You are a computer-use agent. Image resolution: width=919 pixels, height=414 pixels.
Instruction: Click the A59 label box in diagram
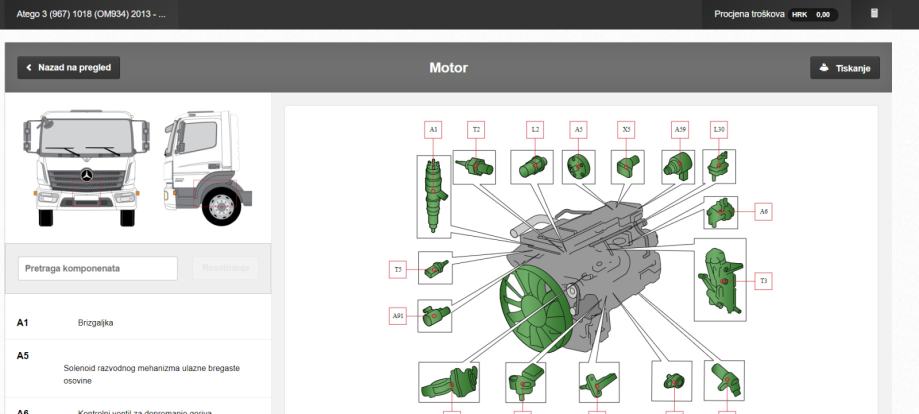click(x=680, y=130)
